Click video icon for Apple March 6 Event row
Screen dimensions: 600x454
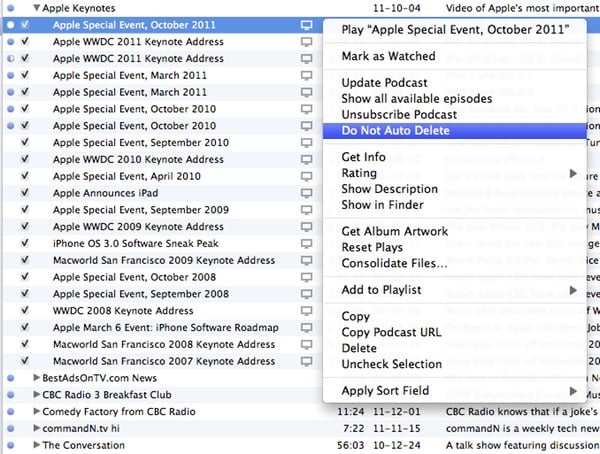pos(307,328)
